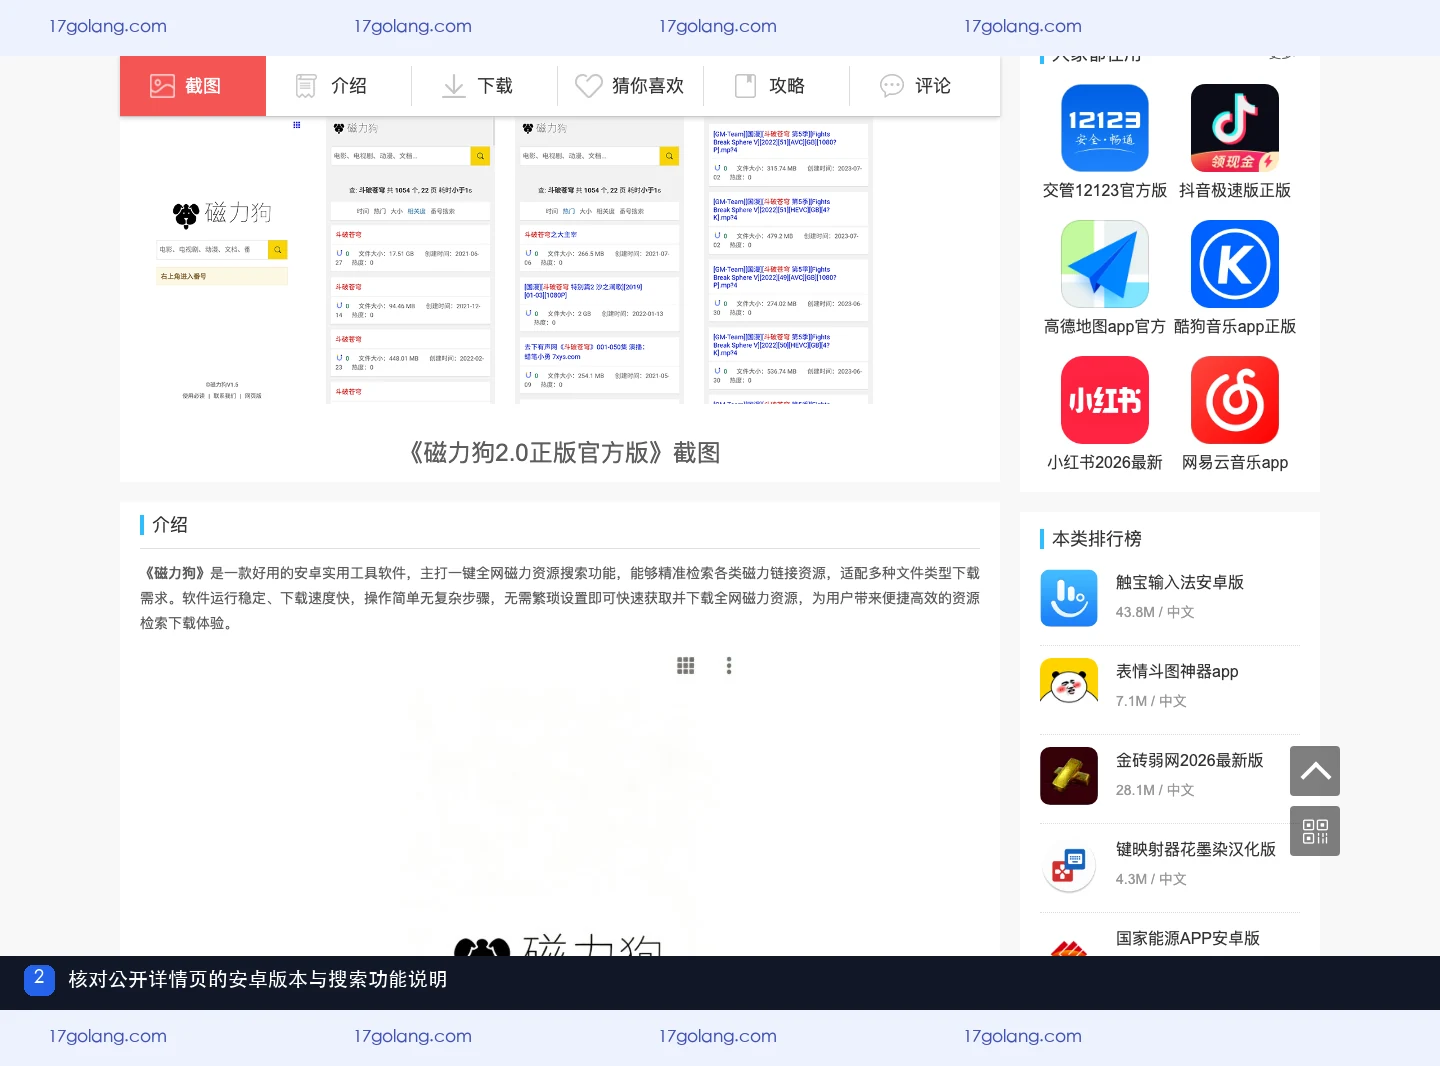Click 键映射器花墨染汉化版 in the ranking
The height and width of the screenshot is (1066, 1440).
(1196, 849)
